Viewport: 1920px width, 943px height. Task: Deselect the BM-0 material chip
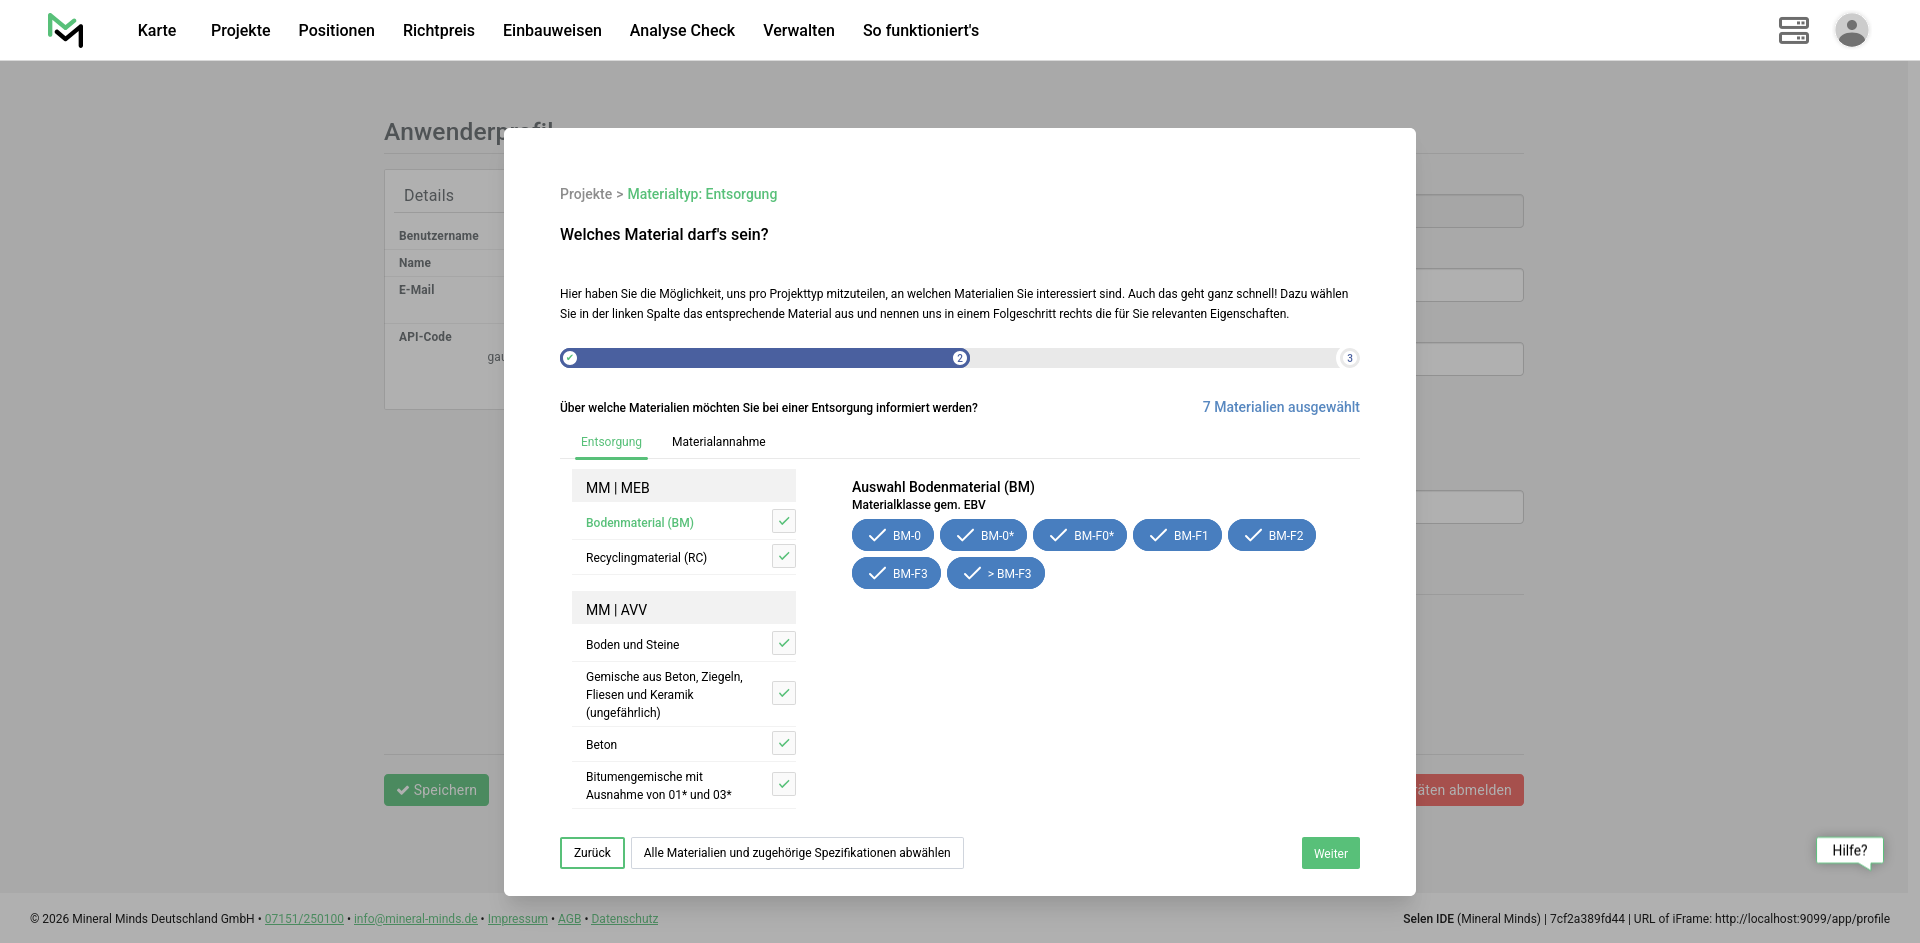pyautogui.click(x=893, y=536)
